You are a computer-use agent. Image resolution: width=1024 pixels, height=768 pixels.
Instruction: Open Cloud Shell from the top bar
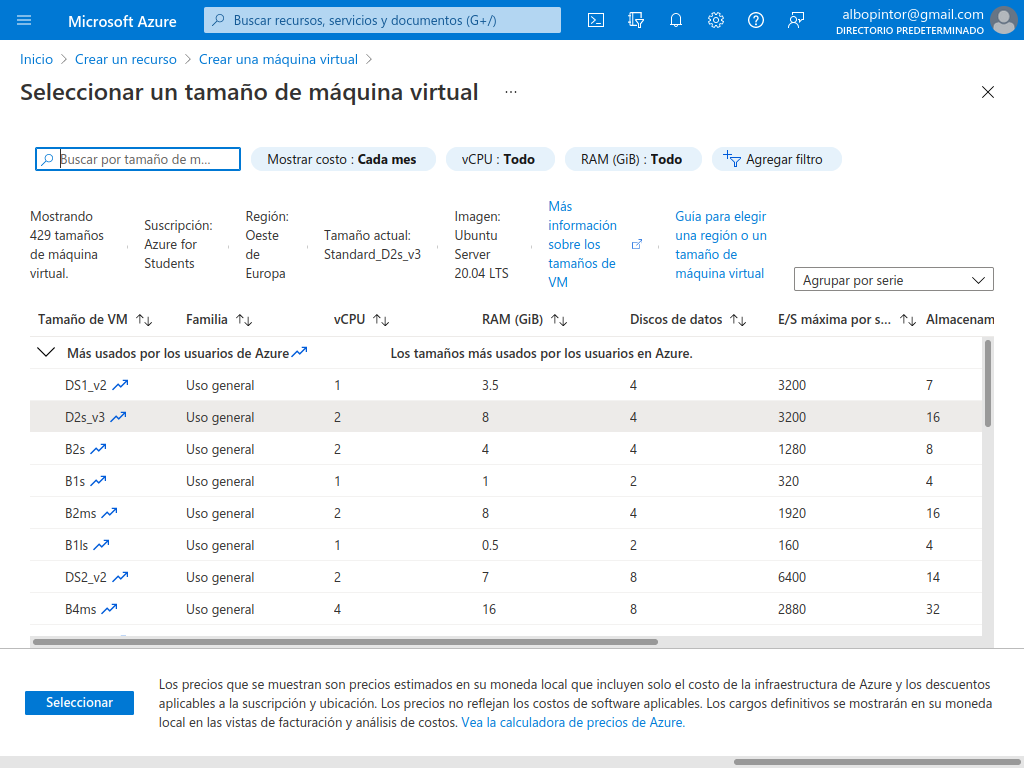coord(596,20)
